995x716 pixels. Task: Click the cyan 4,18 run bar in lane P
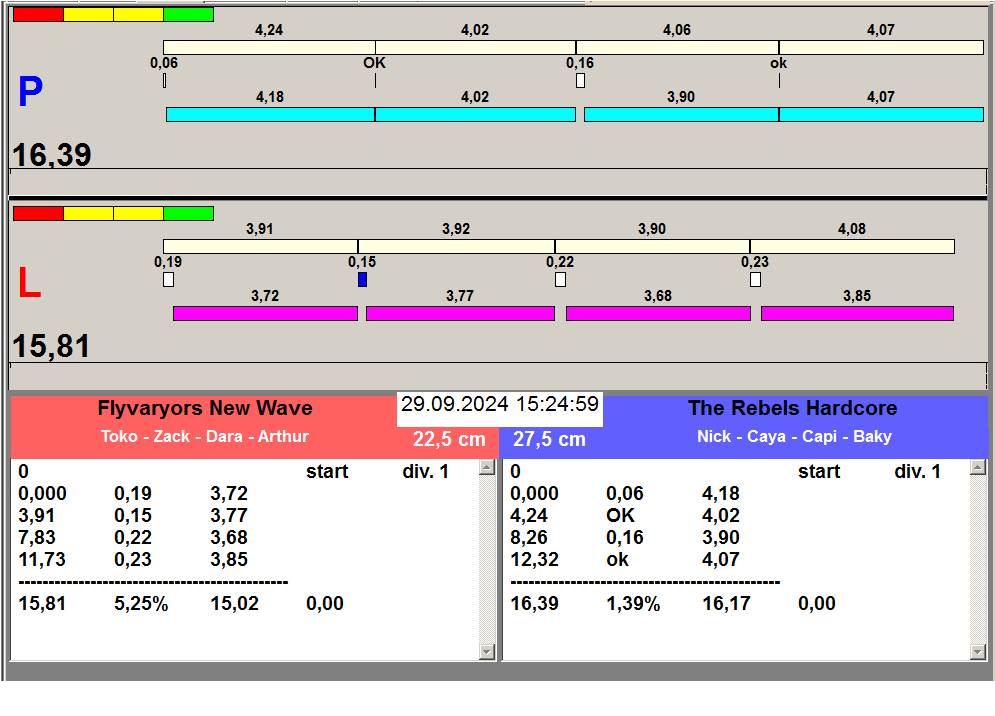pos(270,114)
